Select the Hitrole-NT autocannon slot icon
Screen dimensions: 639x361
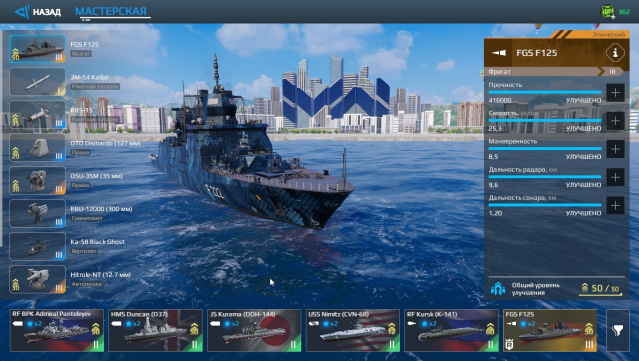click(37, 280)
